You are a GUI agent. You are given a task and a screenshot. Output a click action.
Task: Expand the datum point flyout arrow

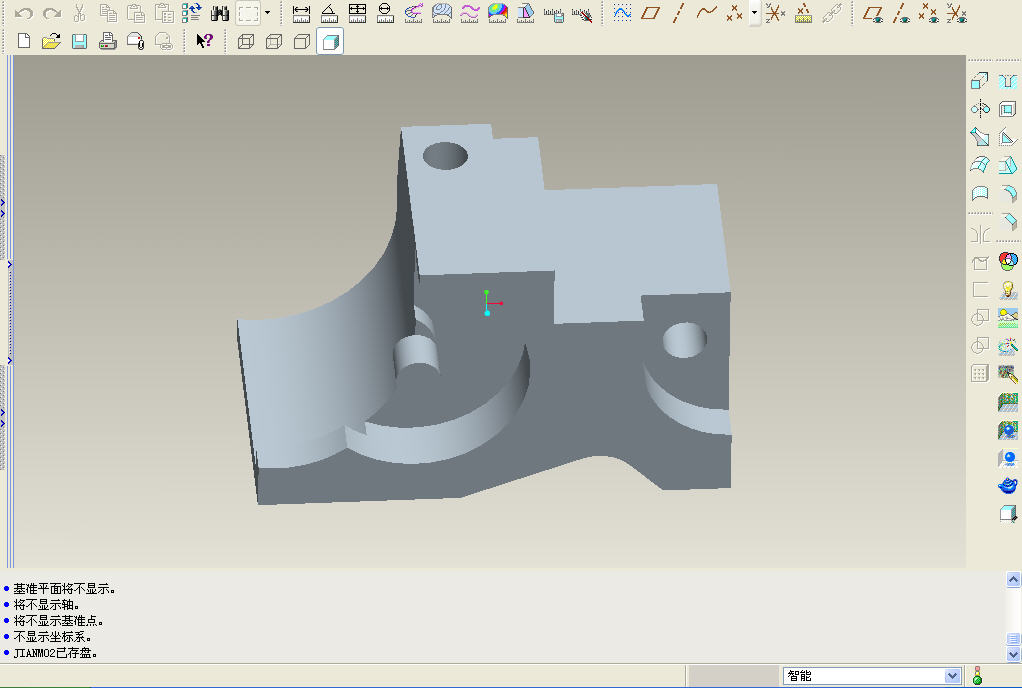754,13
